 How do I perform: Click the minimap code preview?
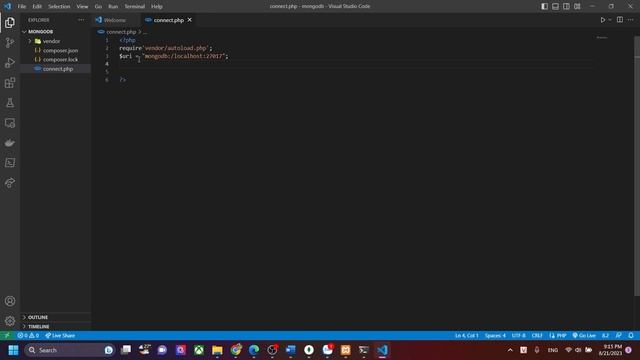[x=602, y=38]
